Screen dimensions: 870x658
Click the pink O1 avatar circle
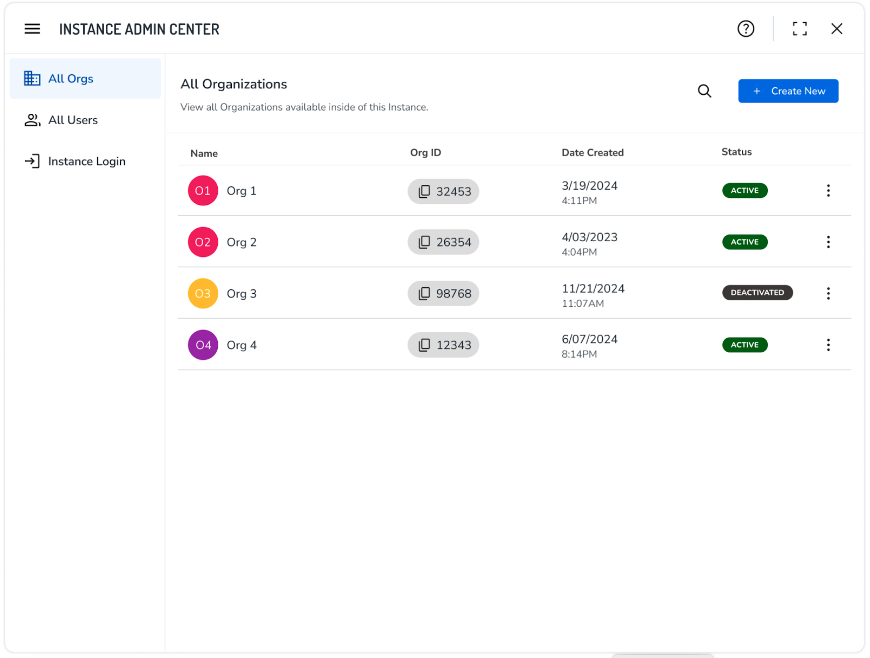click(203, 190)
